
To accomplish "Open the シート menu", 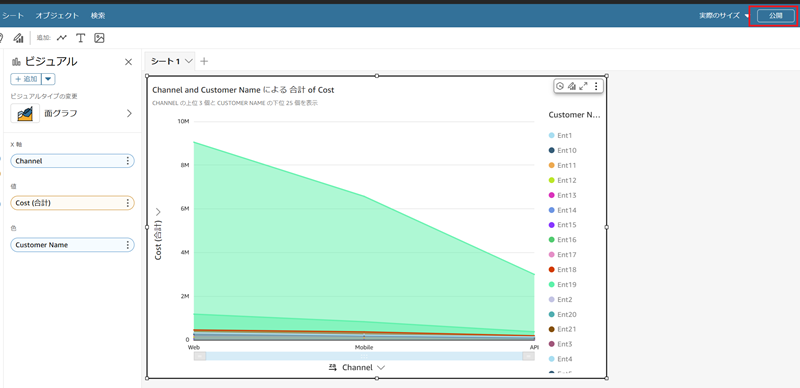I will pyautogui.click(x=13, y=16).
